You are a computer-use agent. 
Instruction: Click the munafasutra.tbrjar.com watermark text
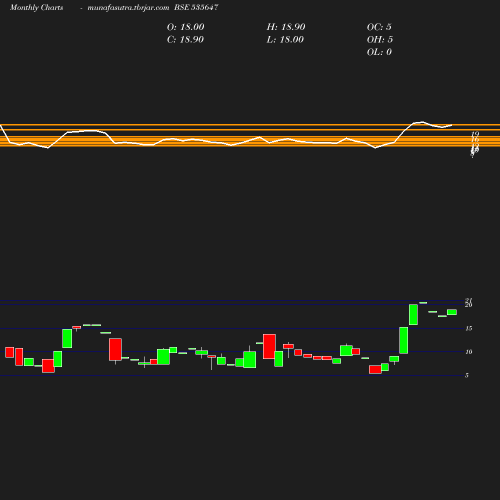[x=128, y=7]
